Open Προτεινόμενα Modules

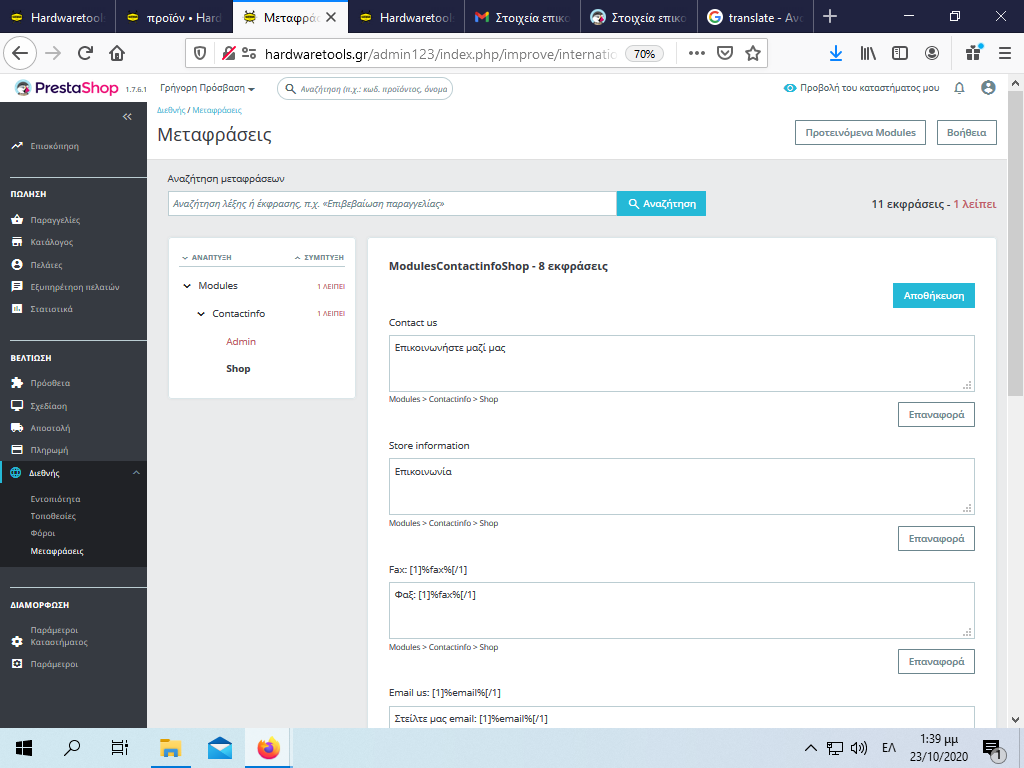click(860, 133)
